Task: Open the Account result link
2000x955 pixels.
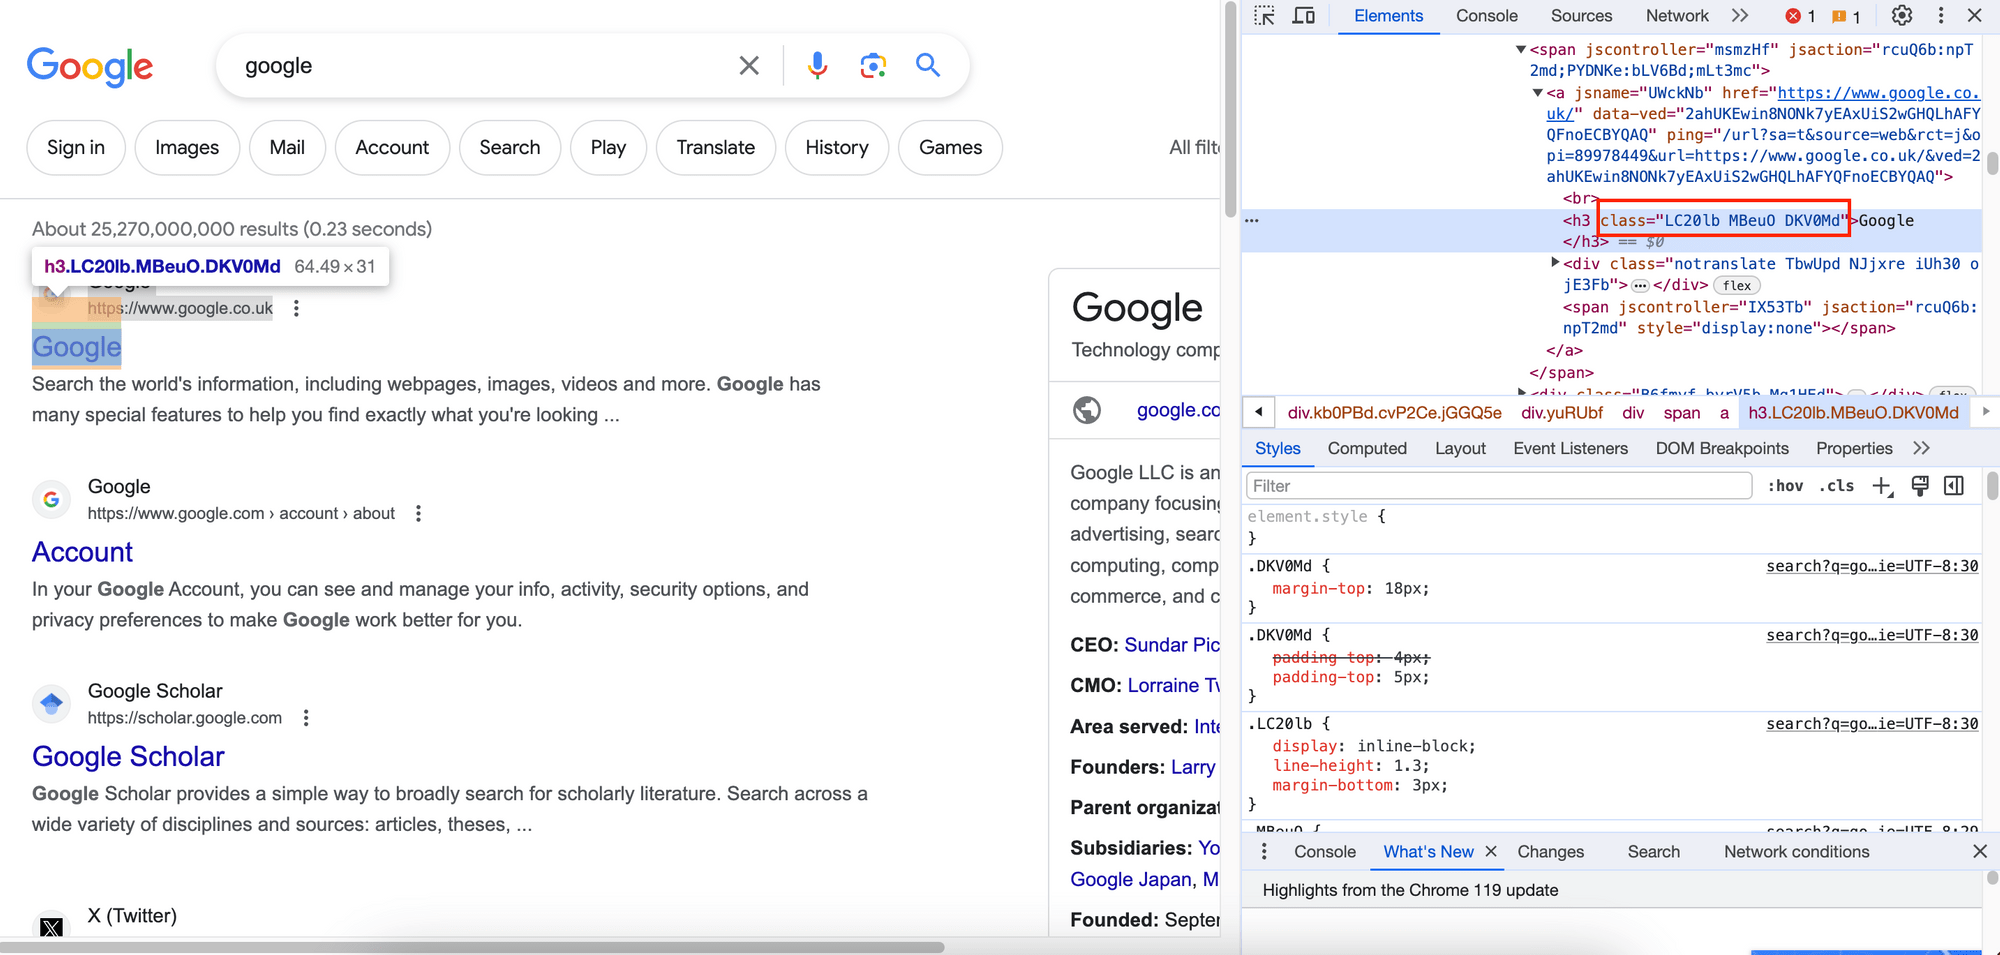Action: [x=82, y=552]
